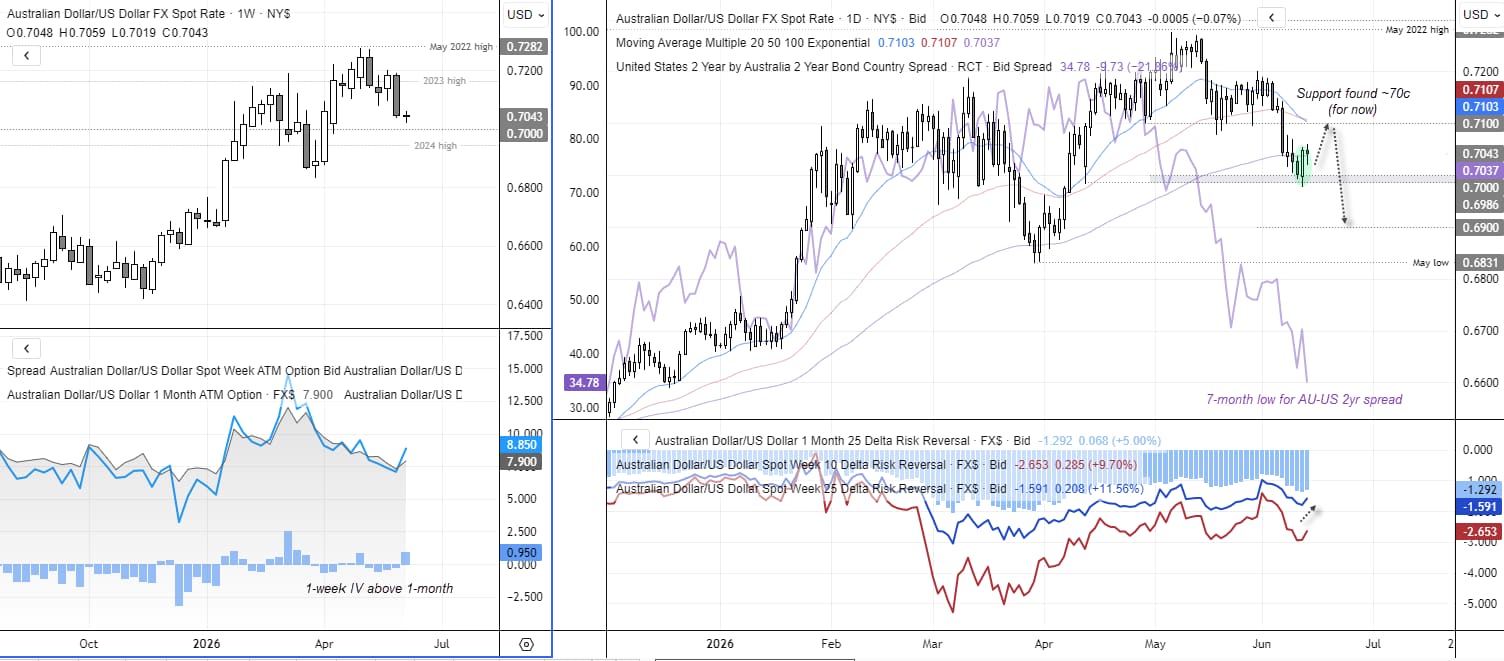Select Moving Average Multiple 20 50 100 Exponential legend

(743, 43)
